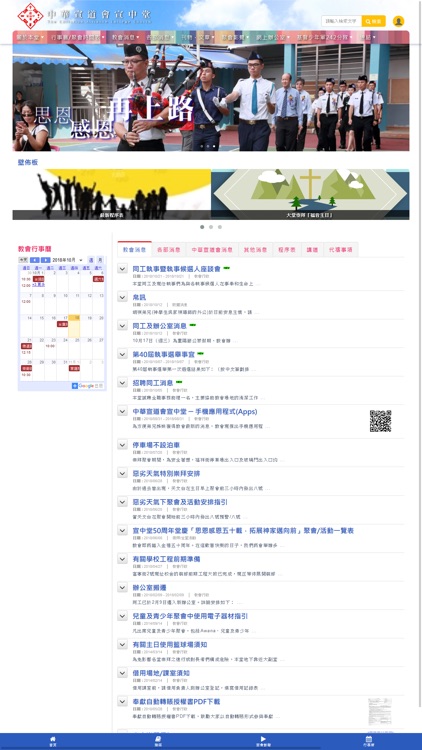
Task: Click the book icon in the bottom bar
Action: pos(158,741)
